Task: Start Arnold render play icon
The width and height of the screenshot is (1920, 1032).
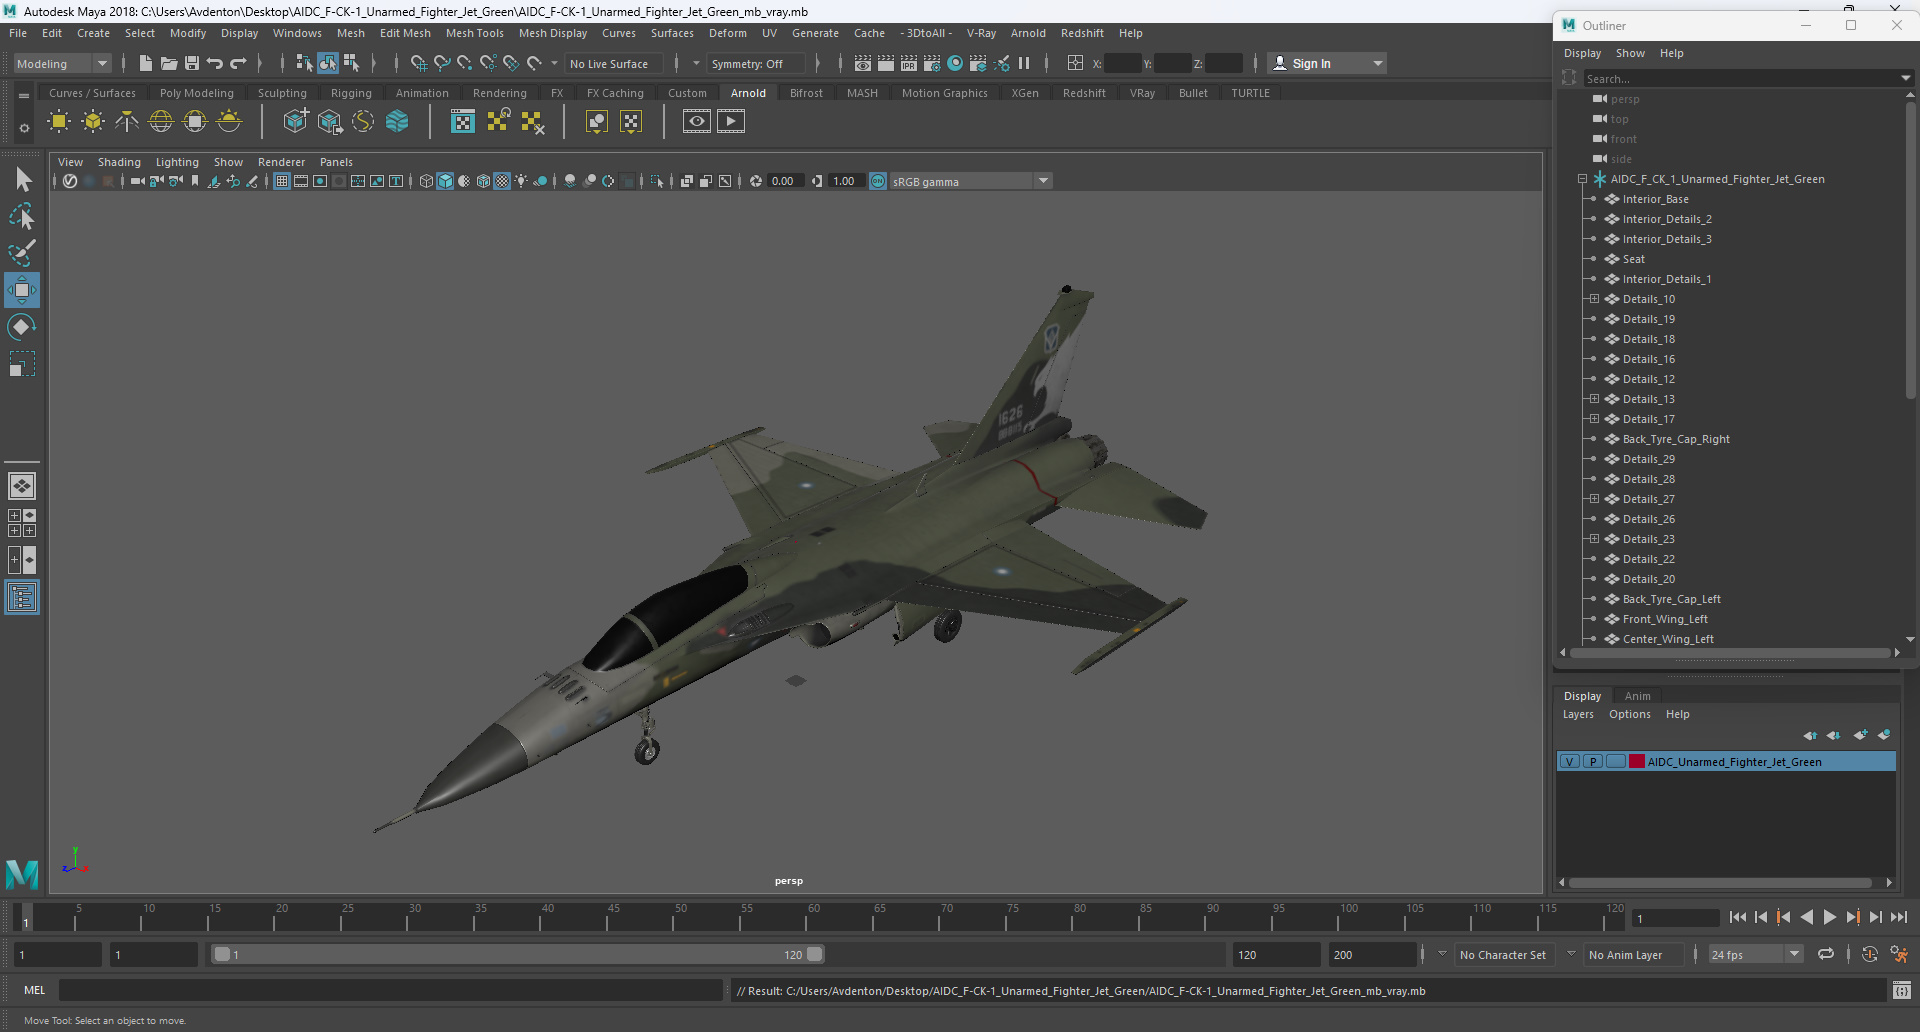Action: 731,122
